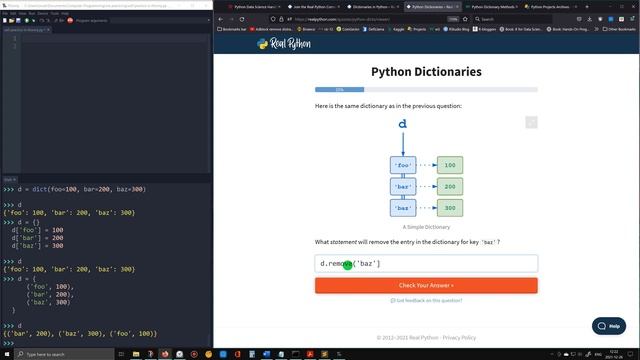Click Save icon in Thonny toolbar

click(x=18, y=20)
